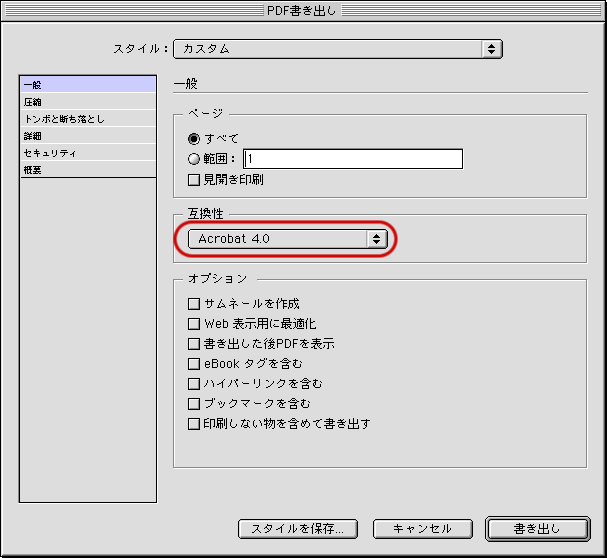Select トンボと断ち落とし in the category list
607x558 pixels.
point(88,119)
